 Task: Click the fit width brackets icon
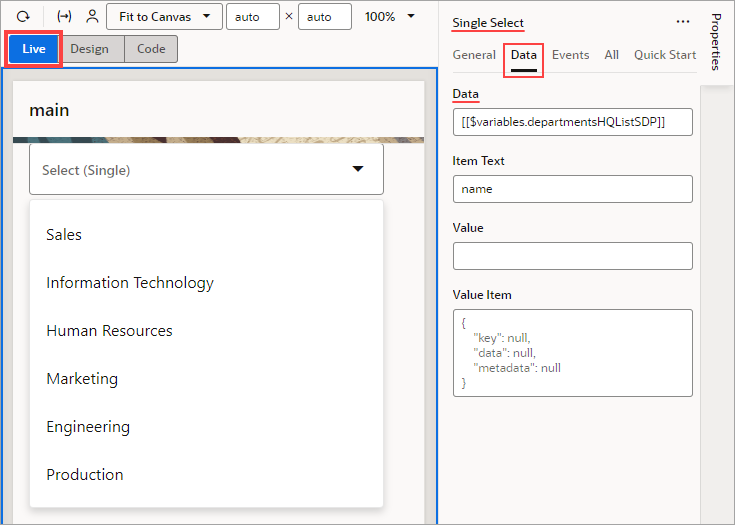pos(64,17)
